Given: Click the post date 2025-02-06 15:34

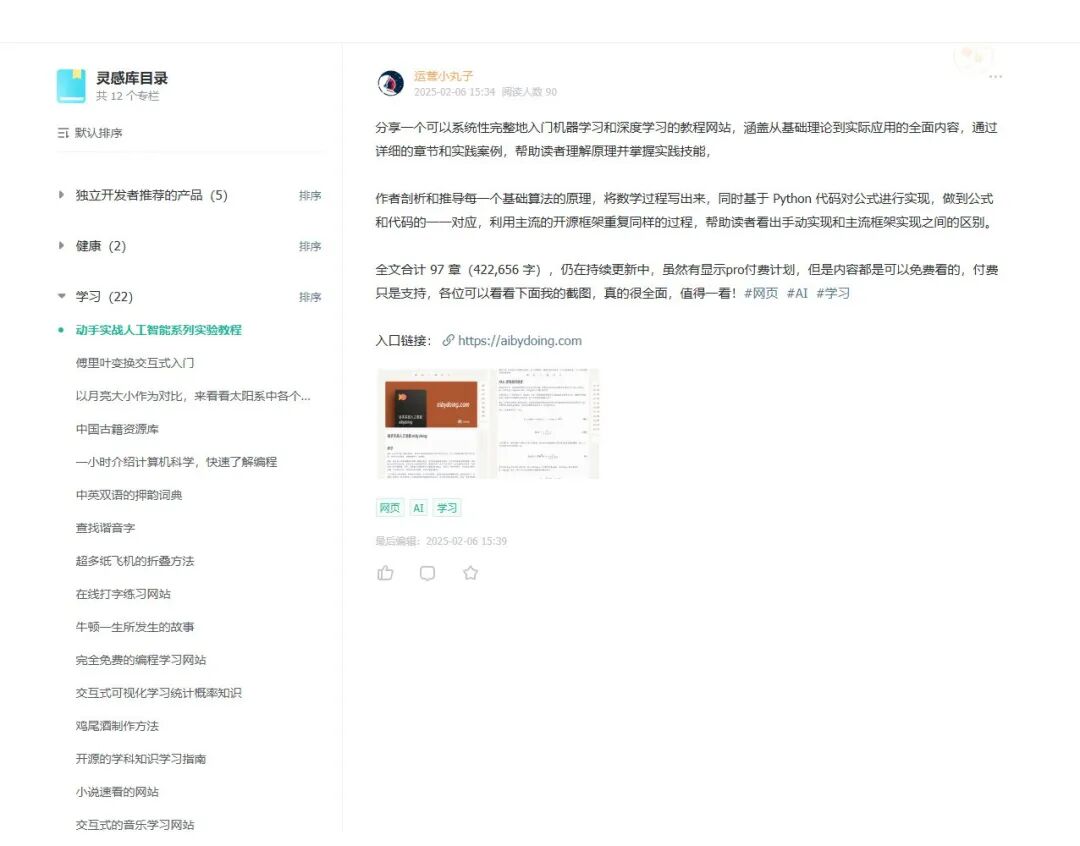Looking at the screenshot, I should 454,92.
